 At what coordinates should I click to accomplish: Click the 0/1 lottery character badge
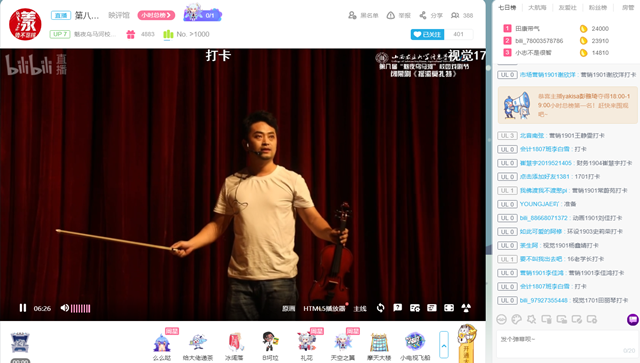202,13
